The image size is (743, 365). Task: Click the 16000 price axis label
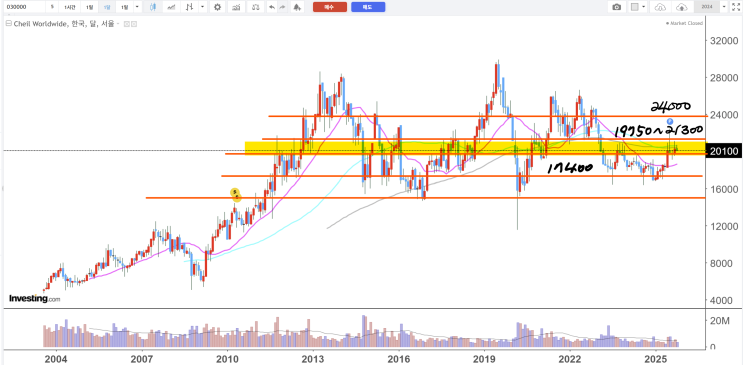(x=724, y=189)
